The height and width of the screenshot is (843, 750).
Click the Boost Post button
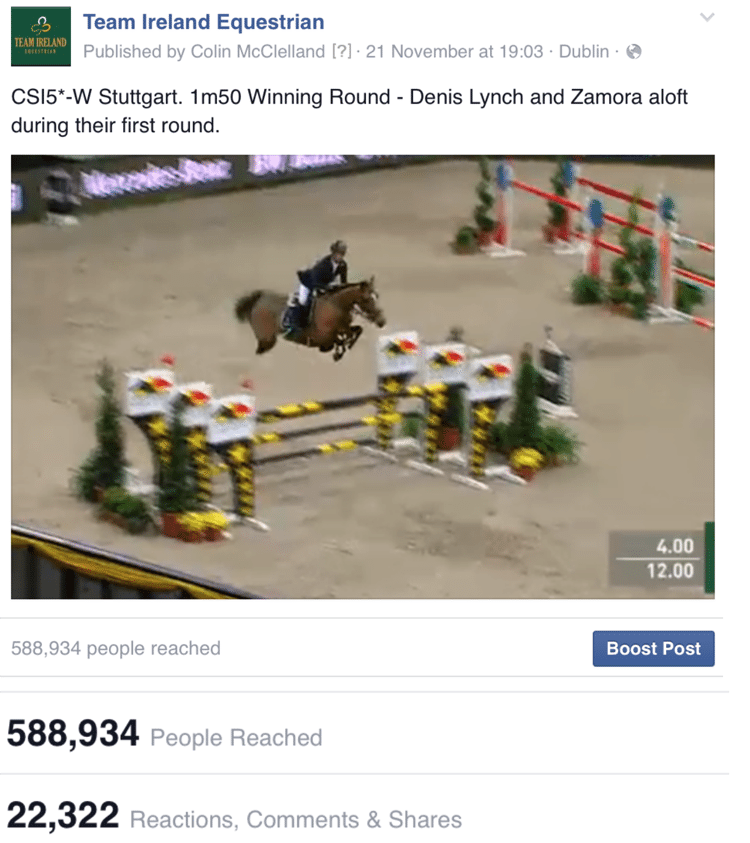click(x=653, y=648)
